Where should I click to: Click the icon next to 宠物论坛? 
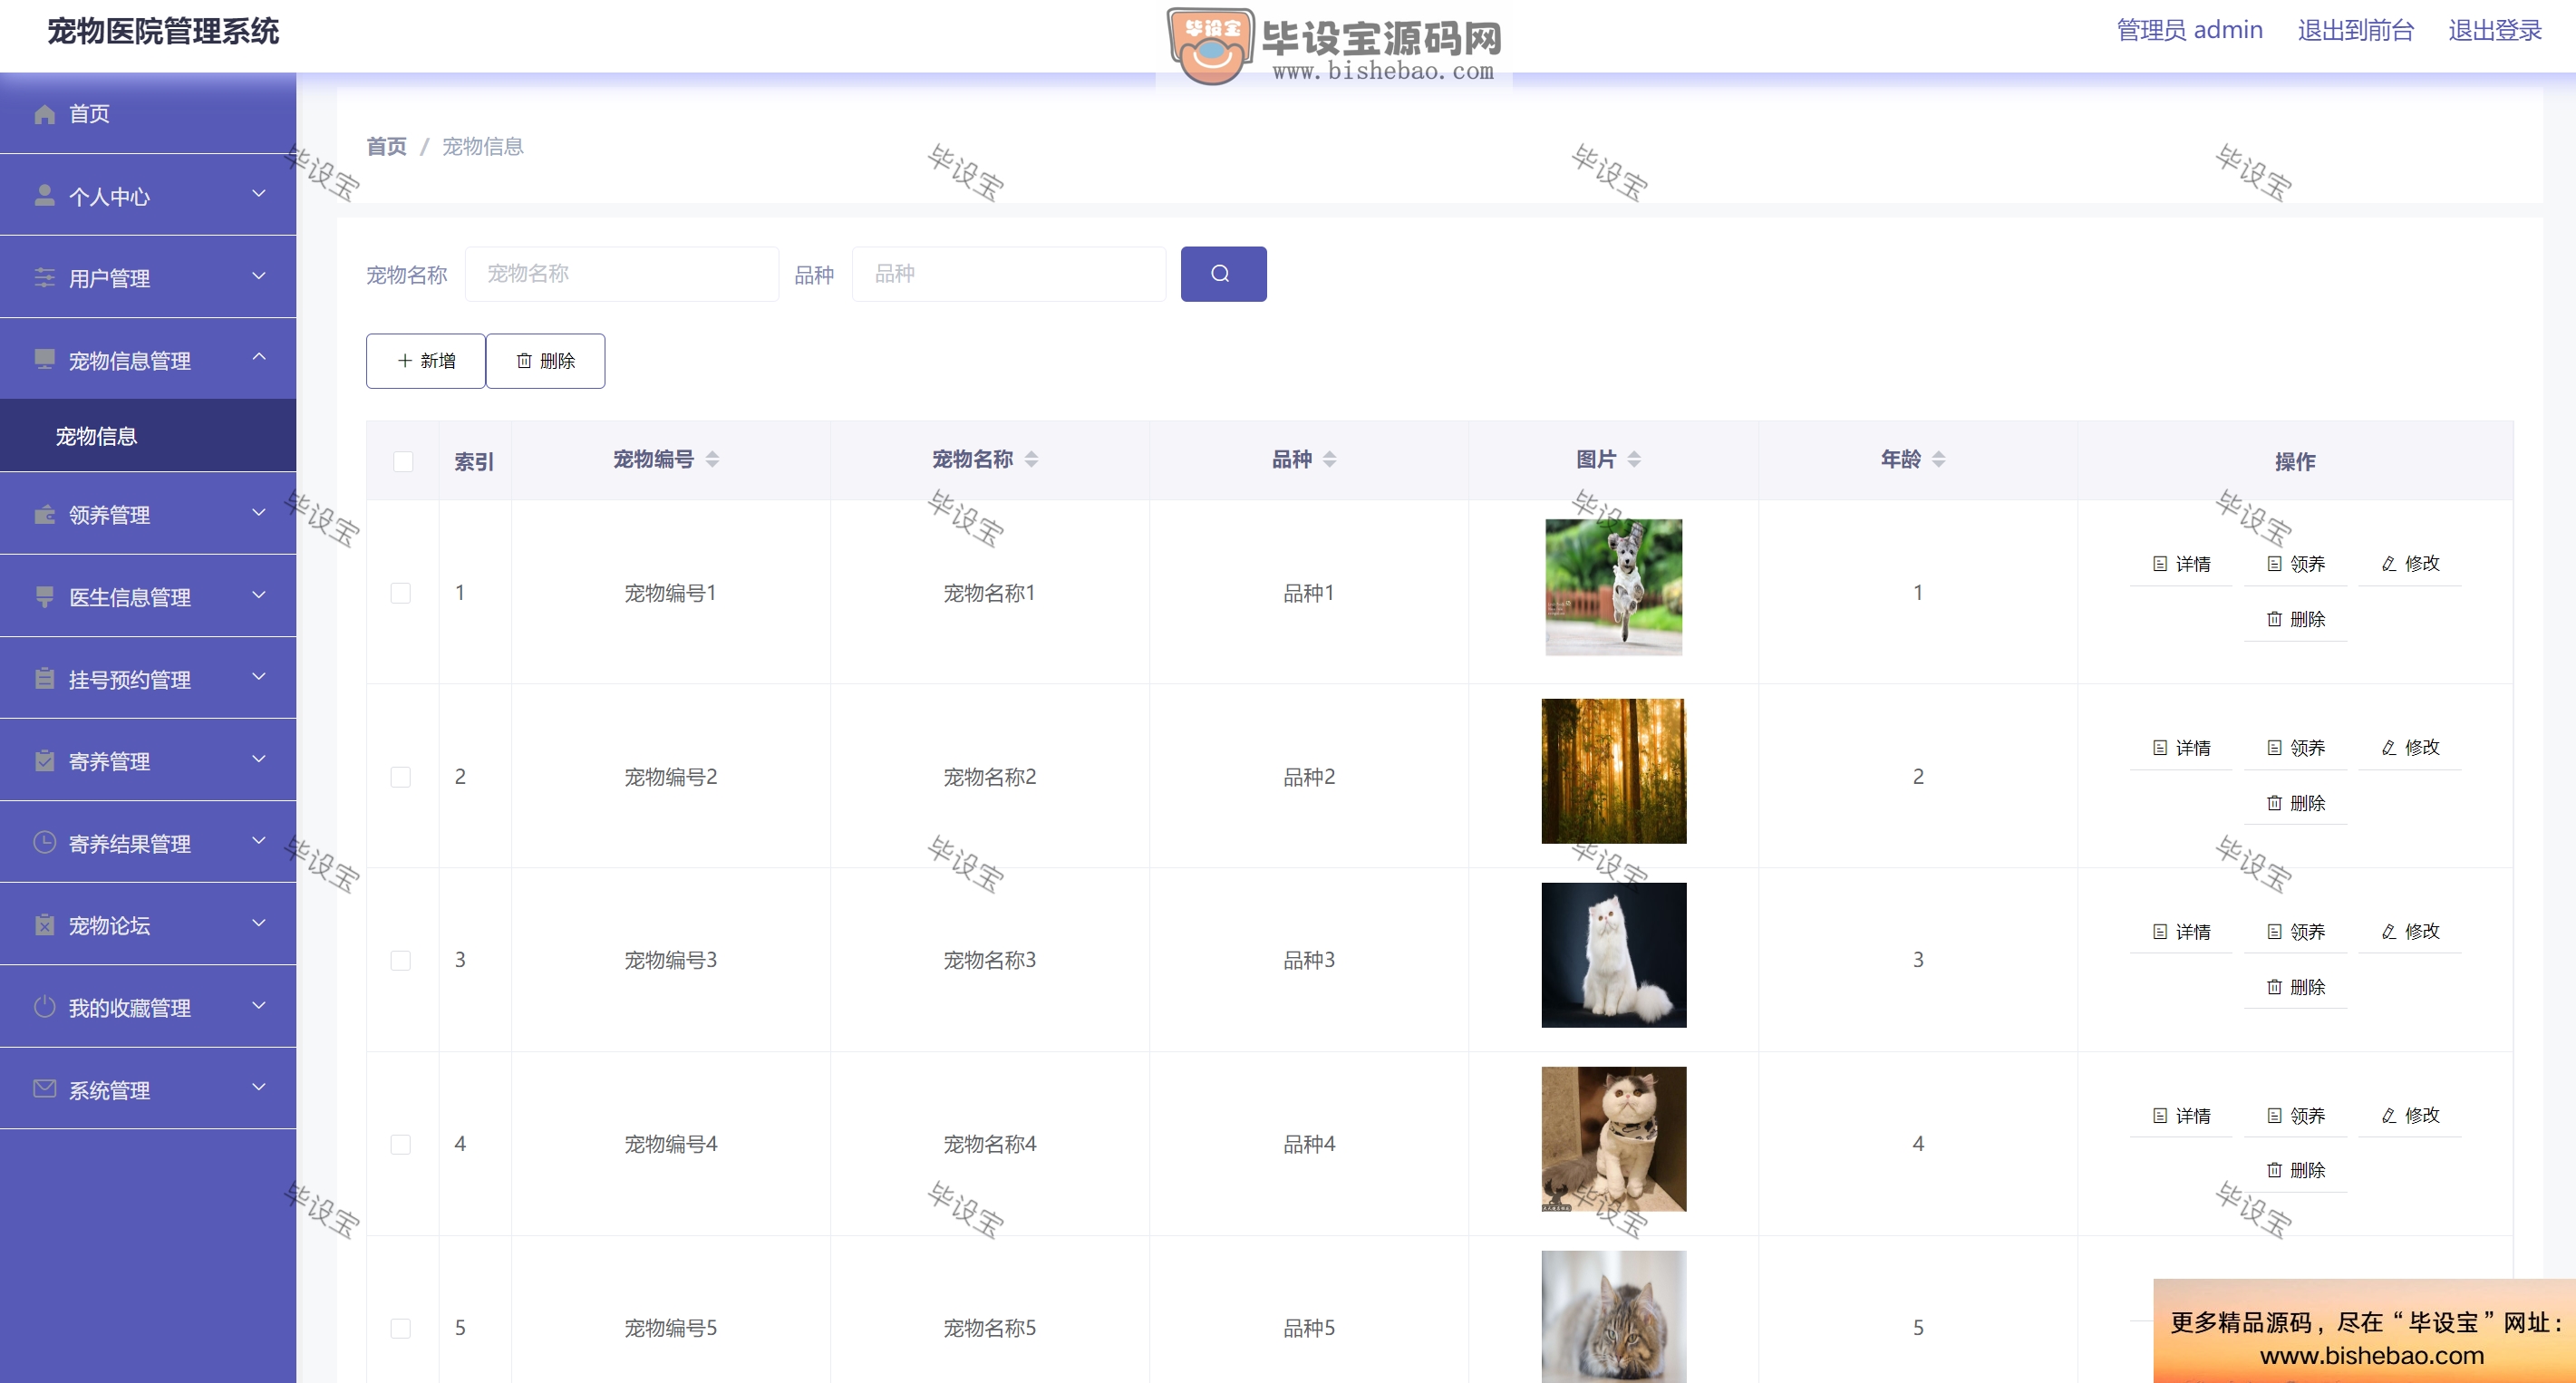[x=44, y=925]
